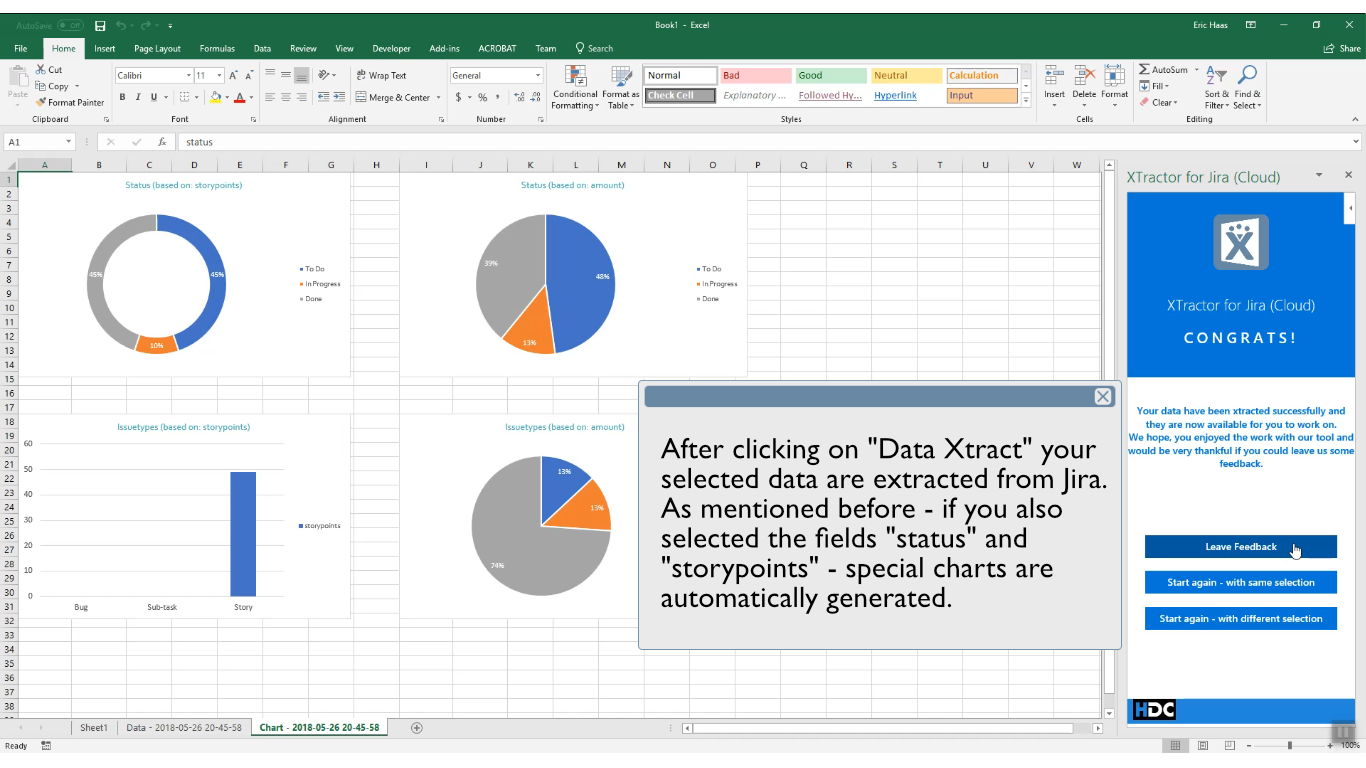Close the XTractor for Jira pane
1366x768 pixels.
pos(1348,175)
